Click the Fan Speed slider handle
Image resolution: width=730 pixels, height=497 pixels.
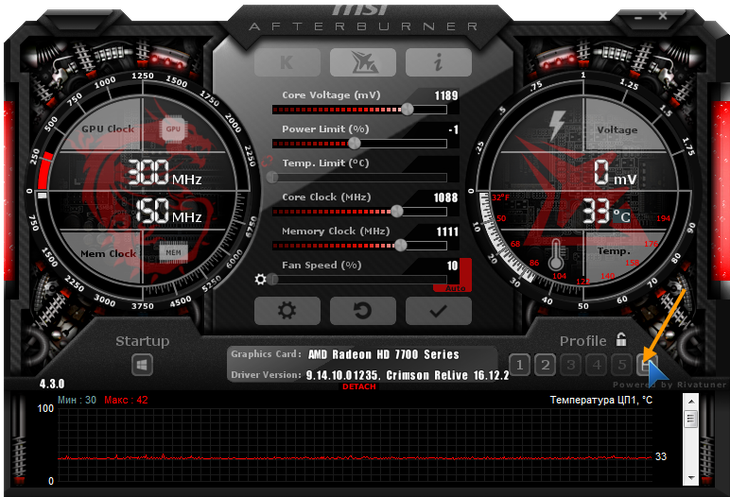coord(273,279)
